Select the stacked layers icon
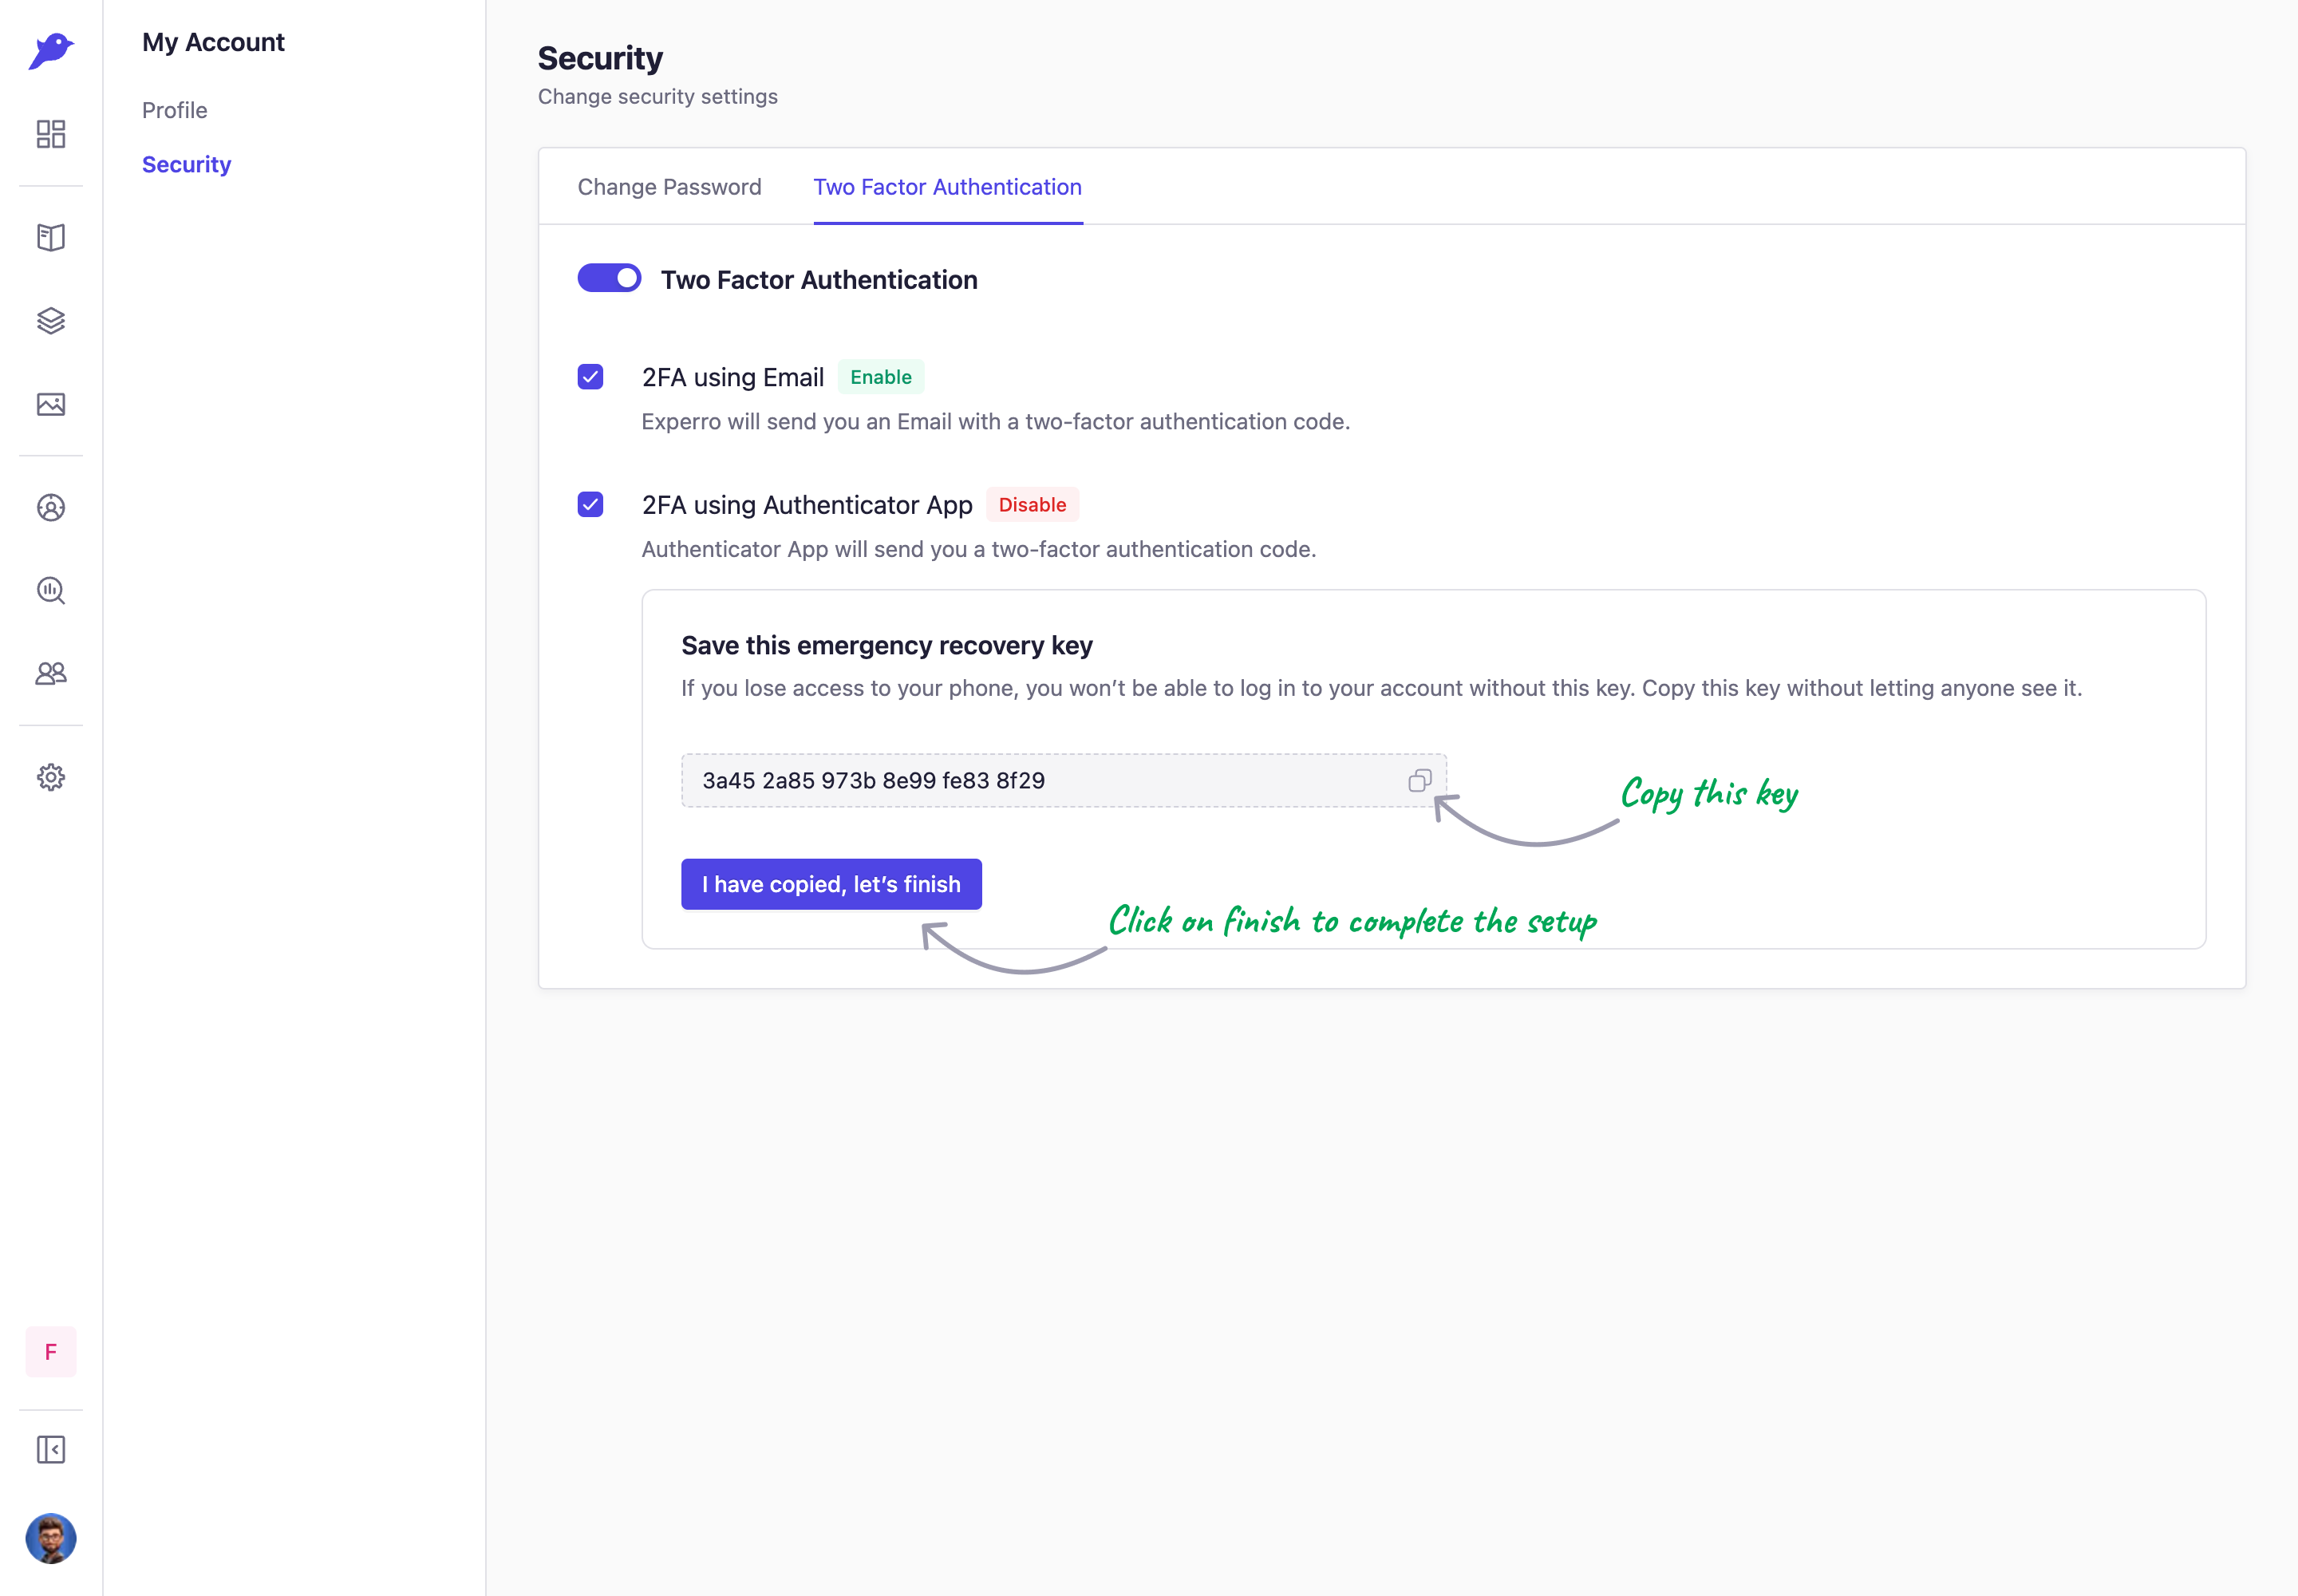 (51, 321)
